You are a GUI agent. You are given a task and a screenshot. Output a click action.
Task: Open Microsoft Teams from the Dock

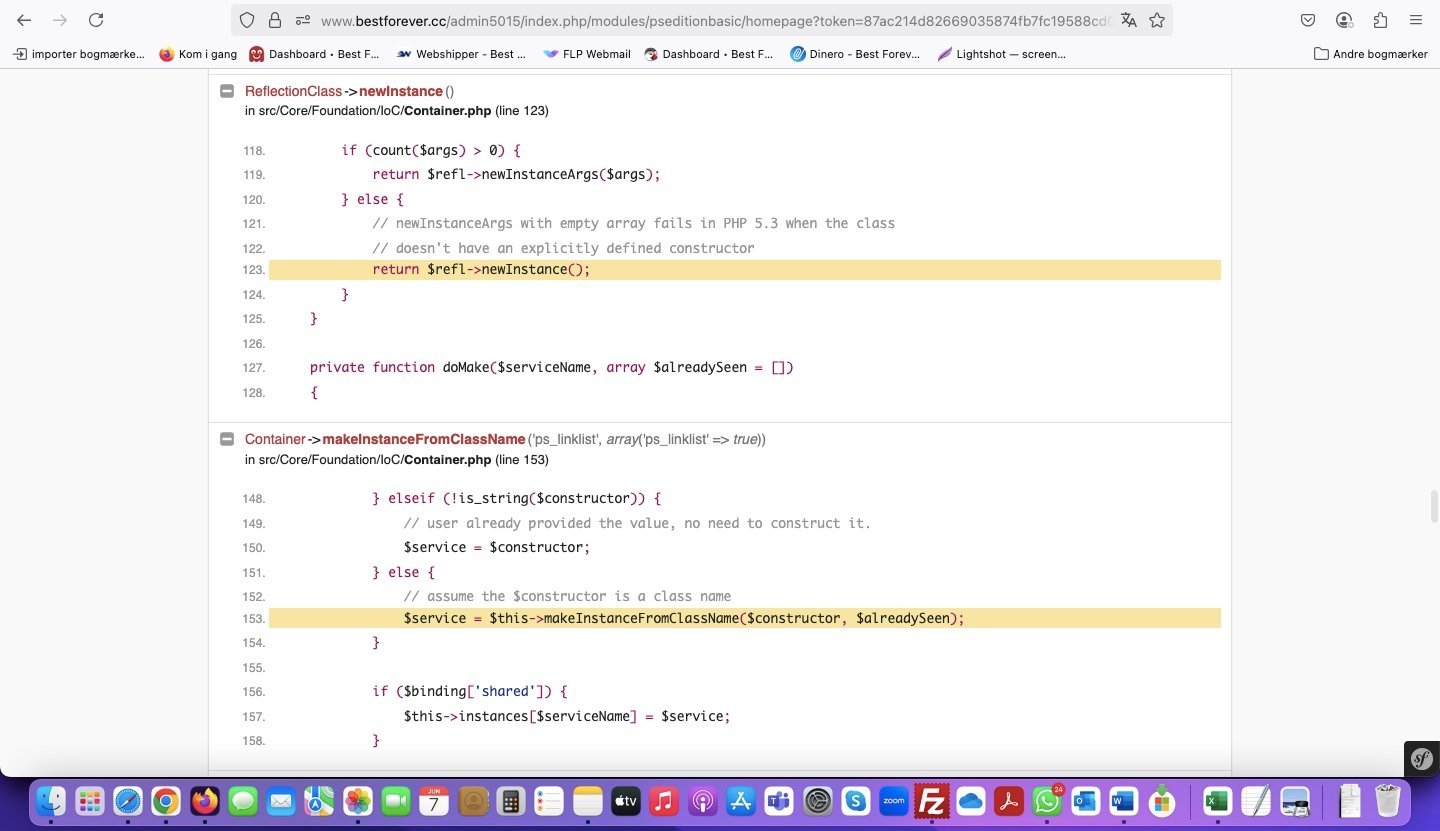[x=779, y=801]
